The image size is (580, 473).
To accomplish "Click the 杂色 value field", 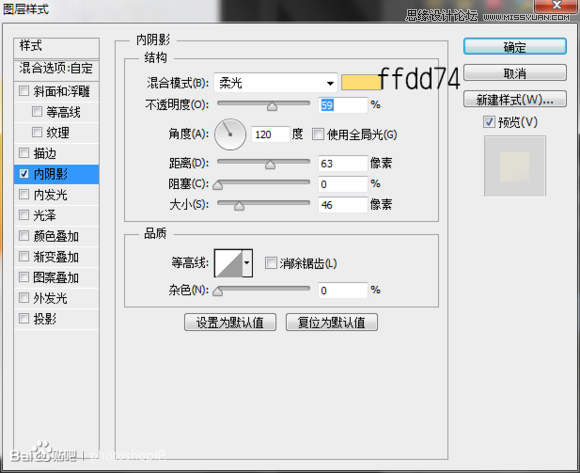I will tap(343, 290).
